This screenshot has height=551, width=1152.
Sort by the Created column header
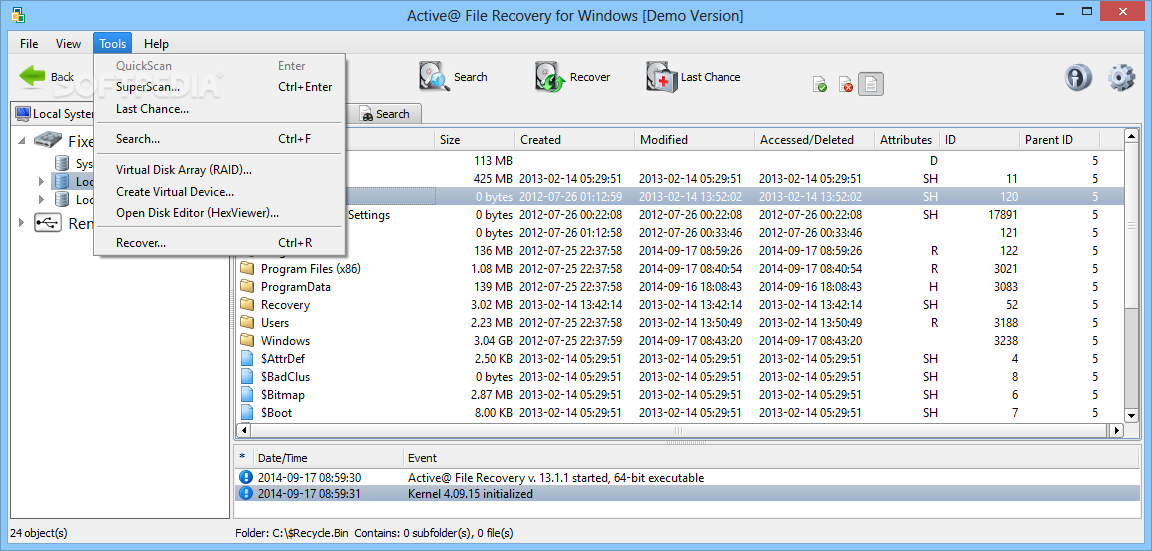tap(575, 140)
